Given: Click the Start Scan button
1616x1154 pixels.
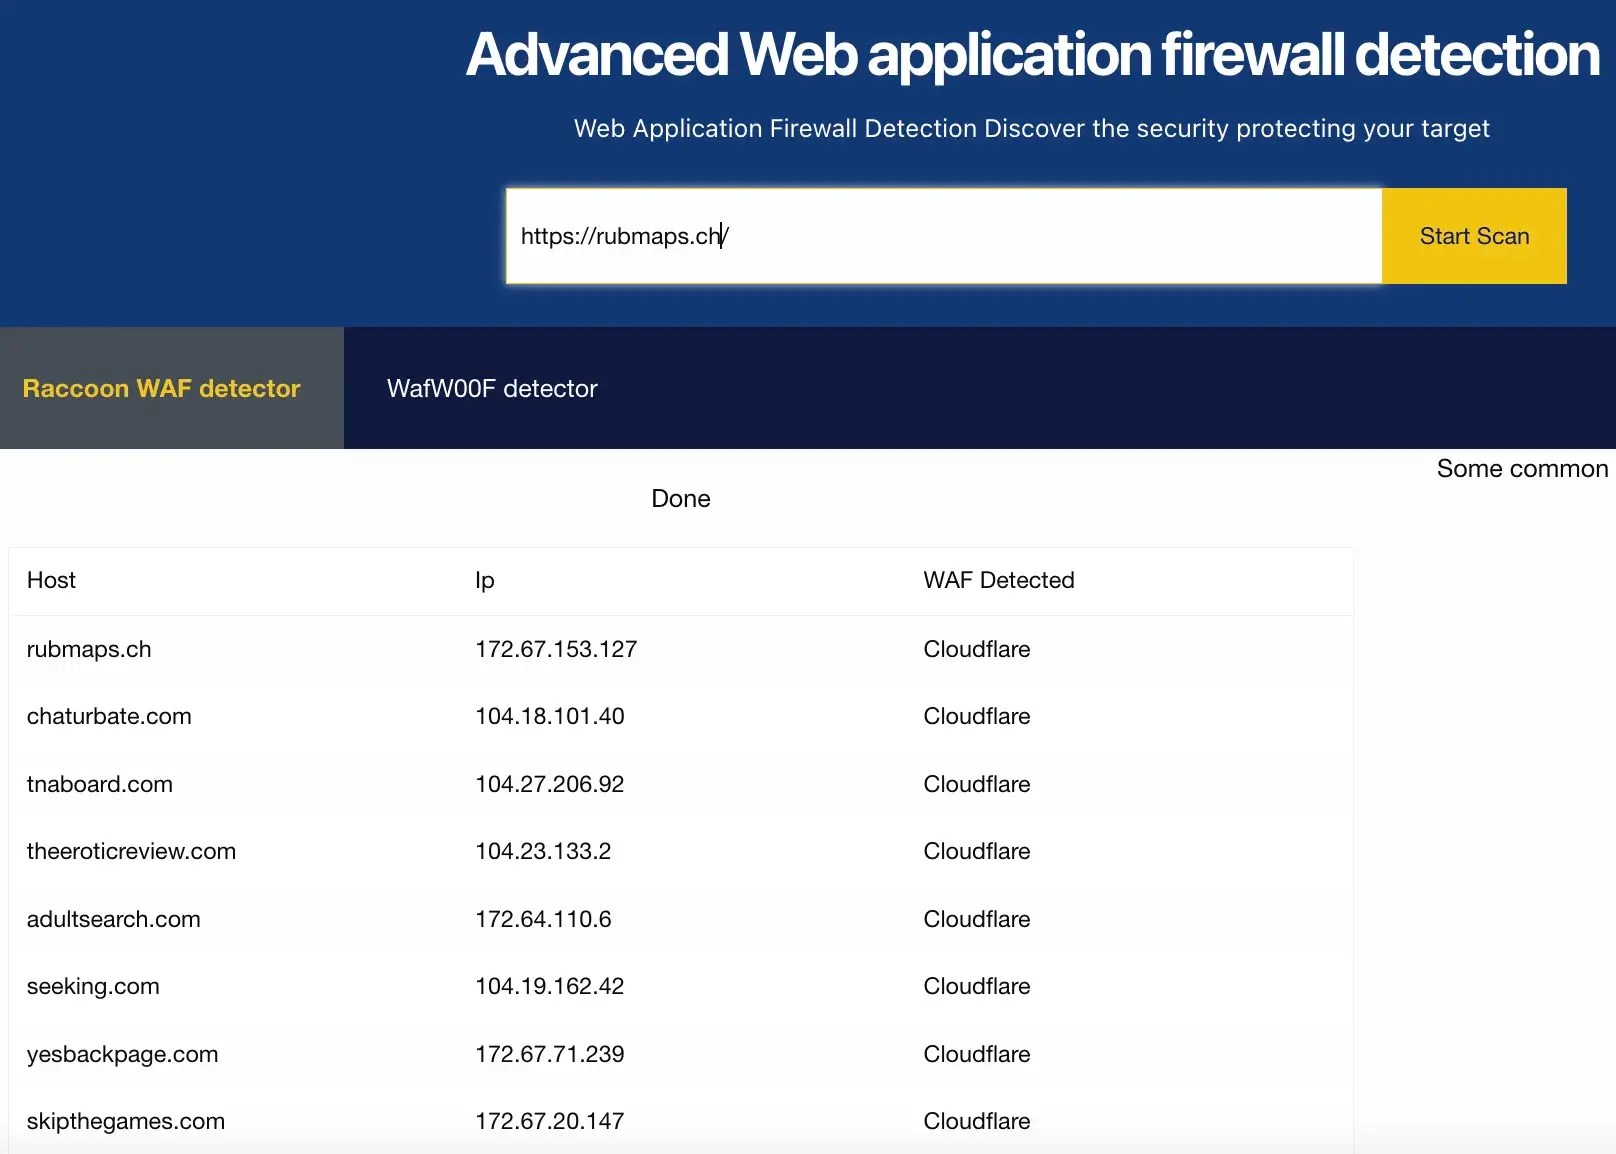Looking at the screenshot, I should 1474,236.
